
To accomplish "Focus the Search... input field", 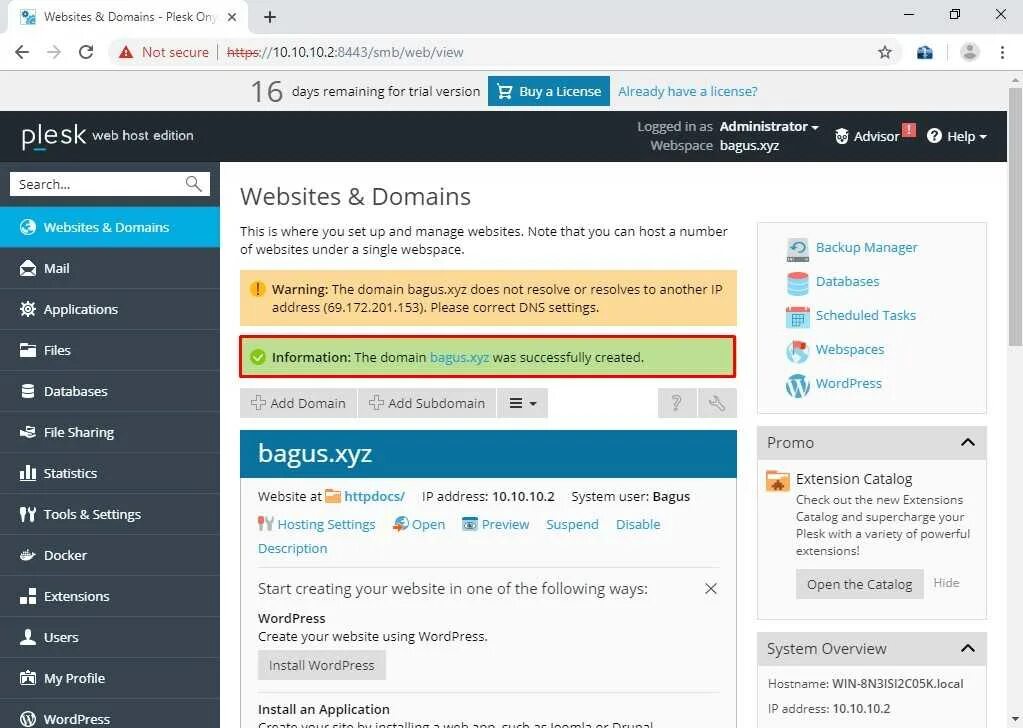I will [110, 184].
